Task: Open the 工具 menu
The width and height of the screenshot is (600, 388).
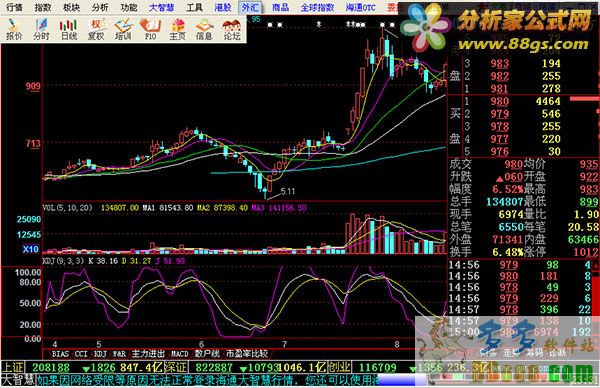Action: tap(194, 7)
